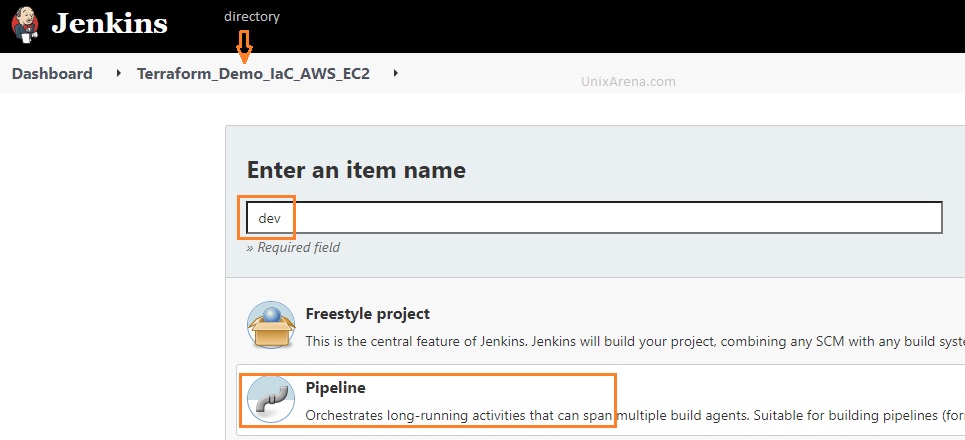965x440 pixels.
Task: Click the Freestyle project box icon
Action: pyautogui.click(x=271, y=325)
